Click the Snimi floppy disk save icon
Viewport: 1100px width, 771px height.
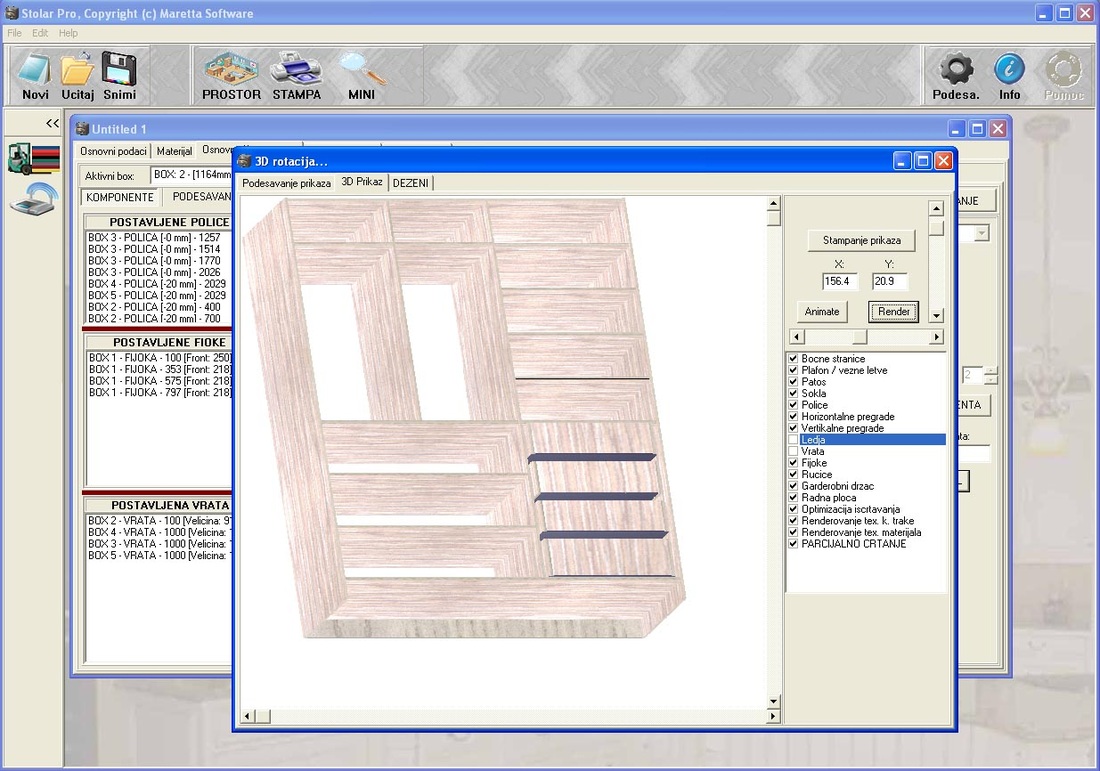pyautogui.click(x=119, y=72)
